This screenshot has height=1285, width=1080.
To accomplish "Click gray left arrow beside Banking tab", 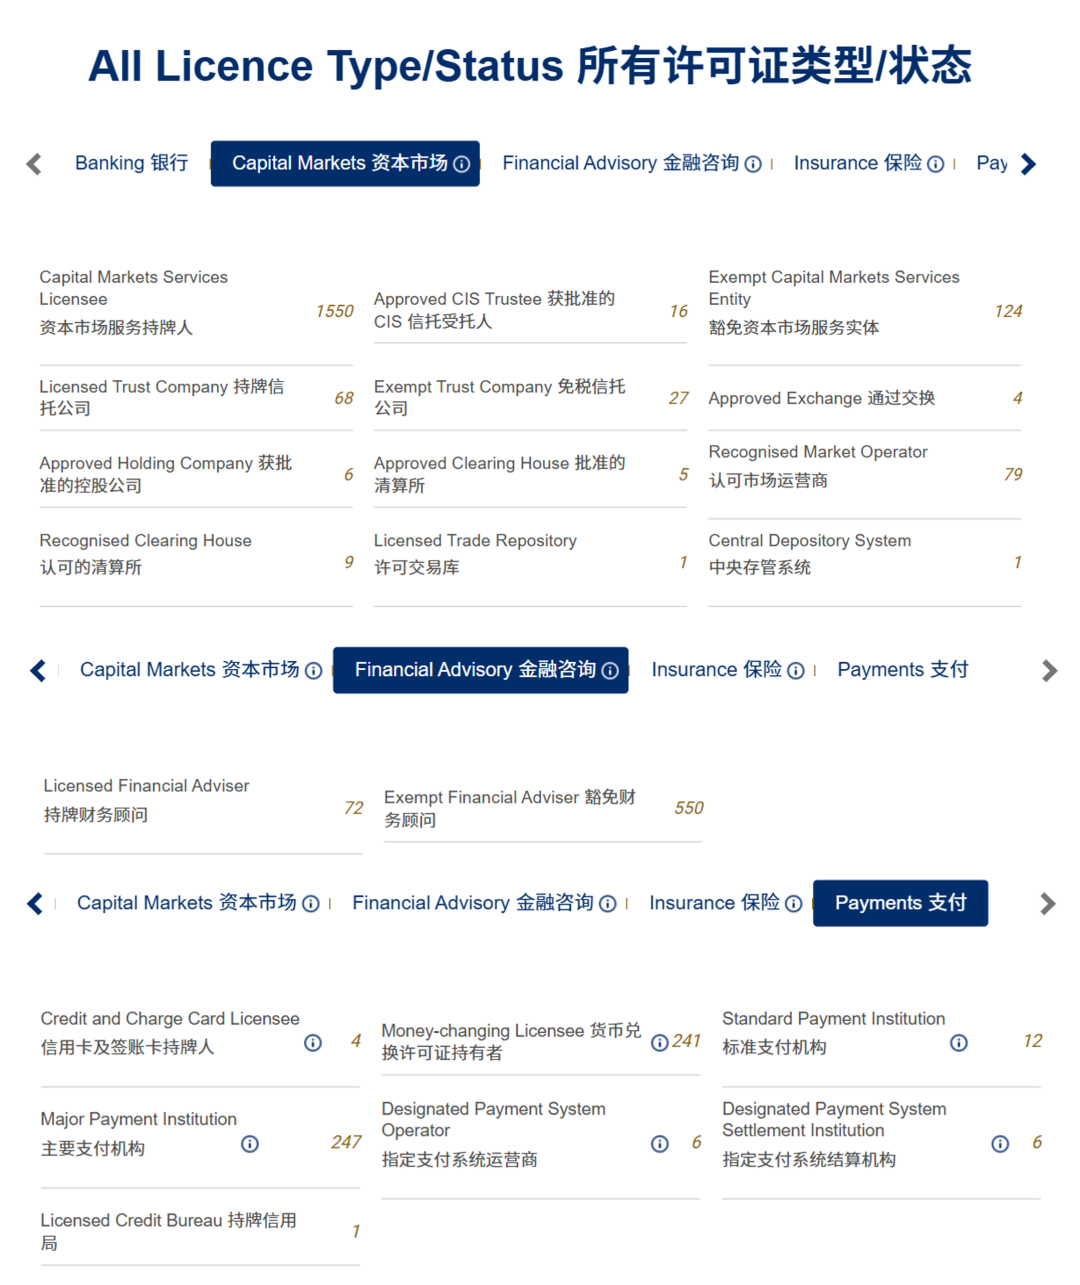I will tap(34, 164).
